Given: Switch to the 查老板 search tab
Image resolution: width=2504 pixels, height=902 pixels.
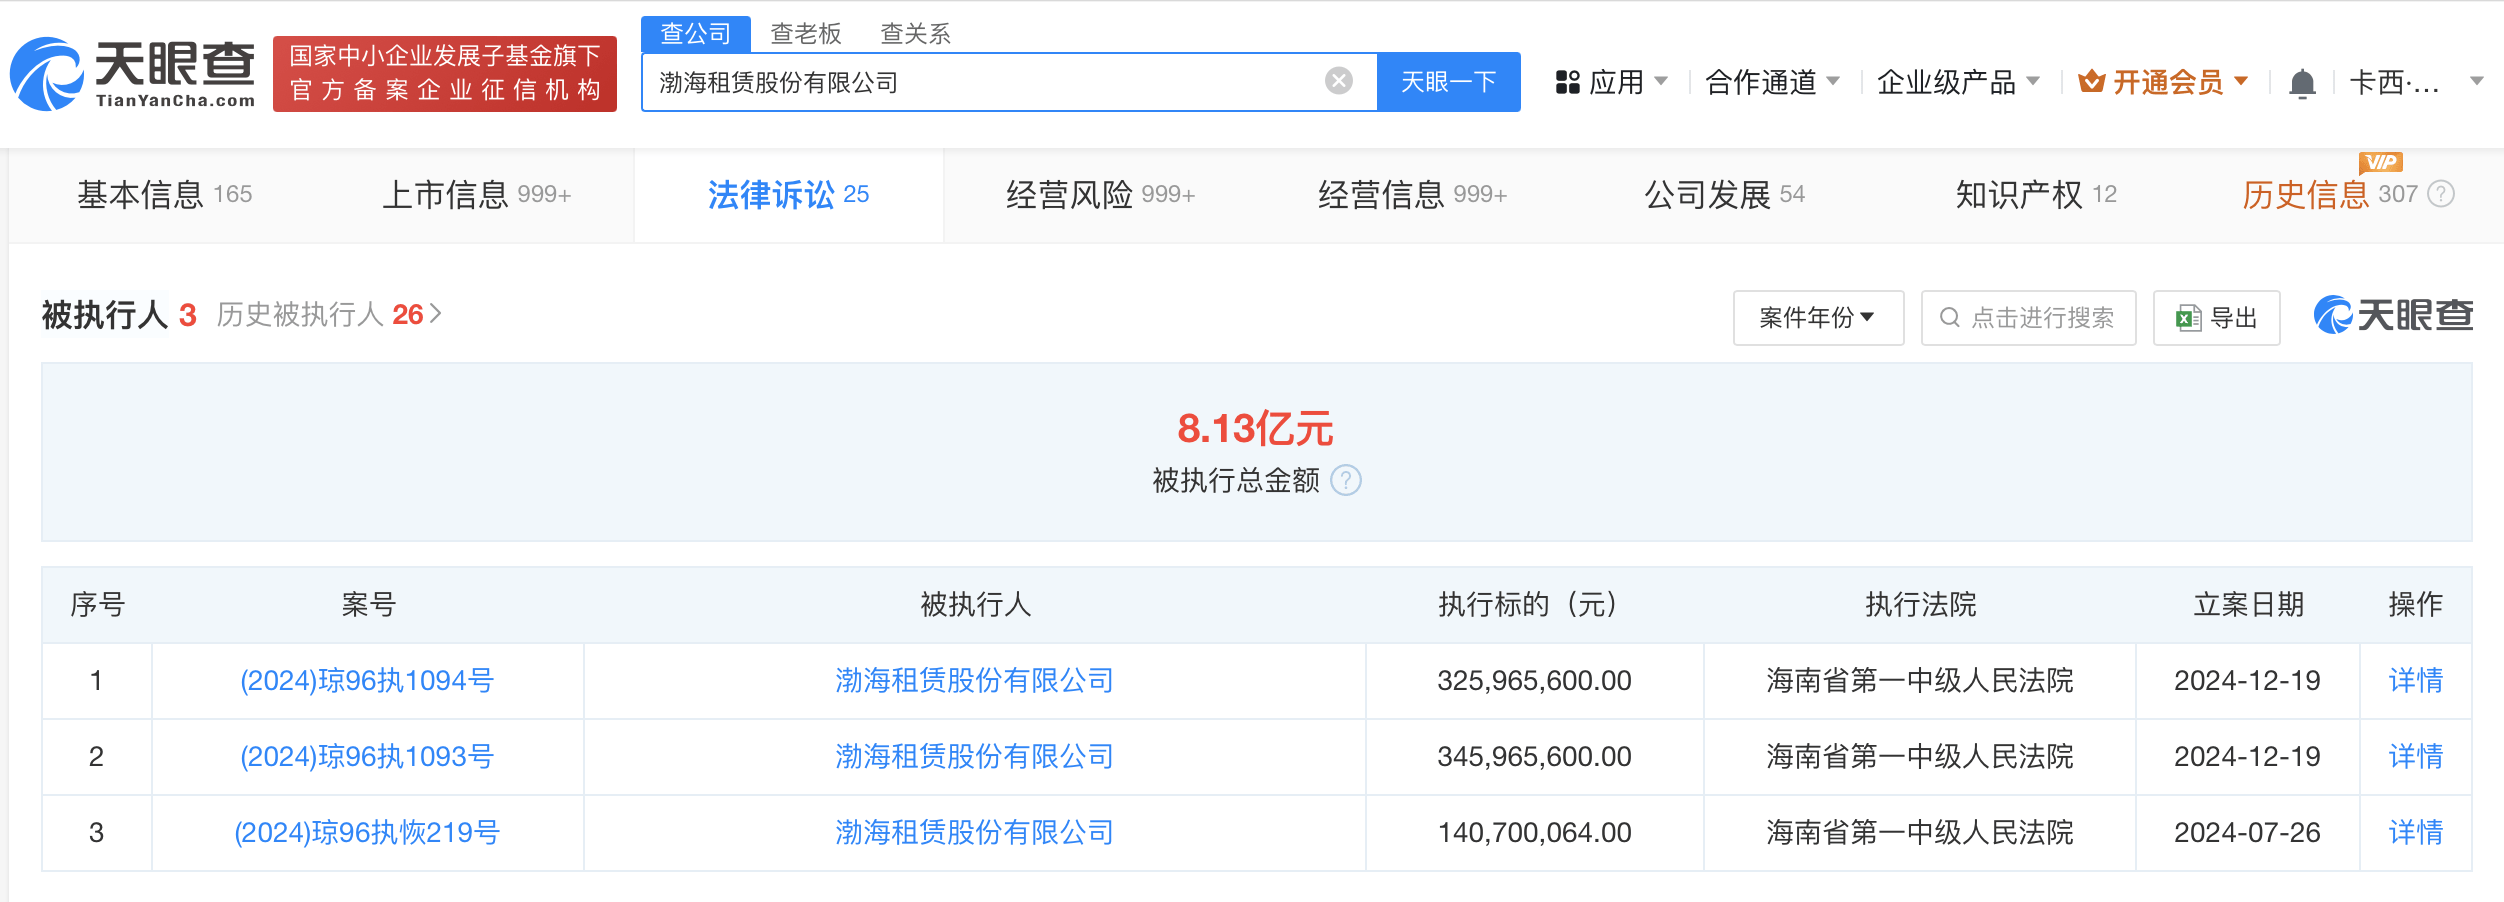Looking at the screenshot, I should pos(806,34).
